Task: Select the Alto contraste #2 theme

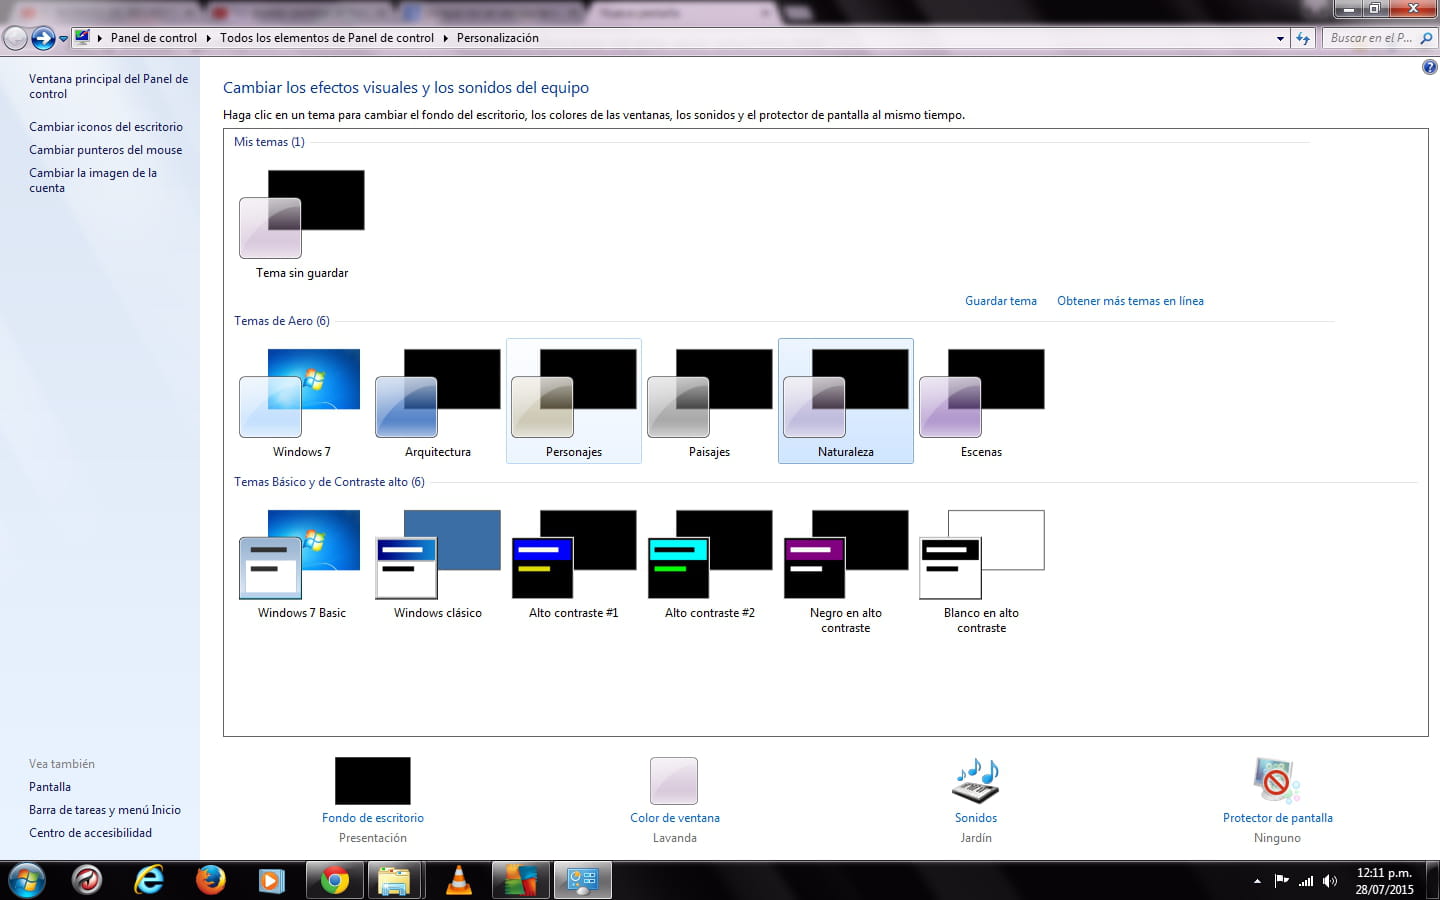Action: click(710, 565)
